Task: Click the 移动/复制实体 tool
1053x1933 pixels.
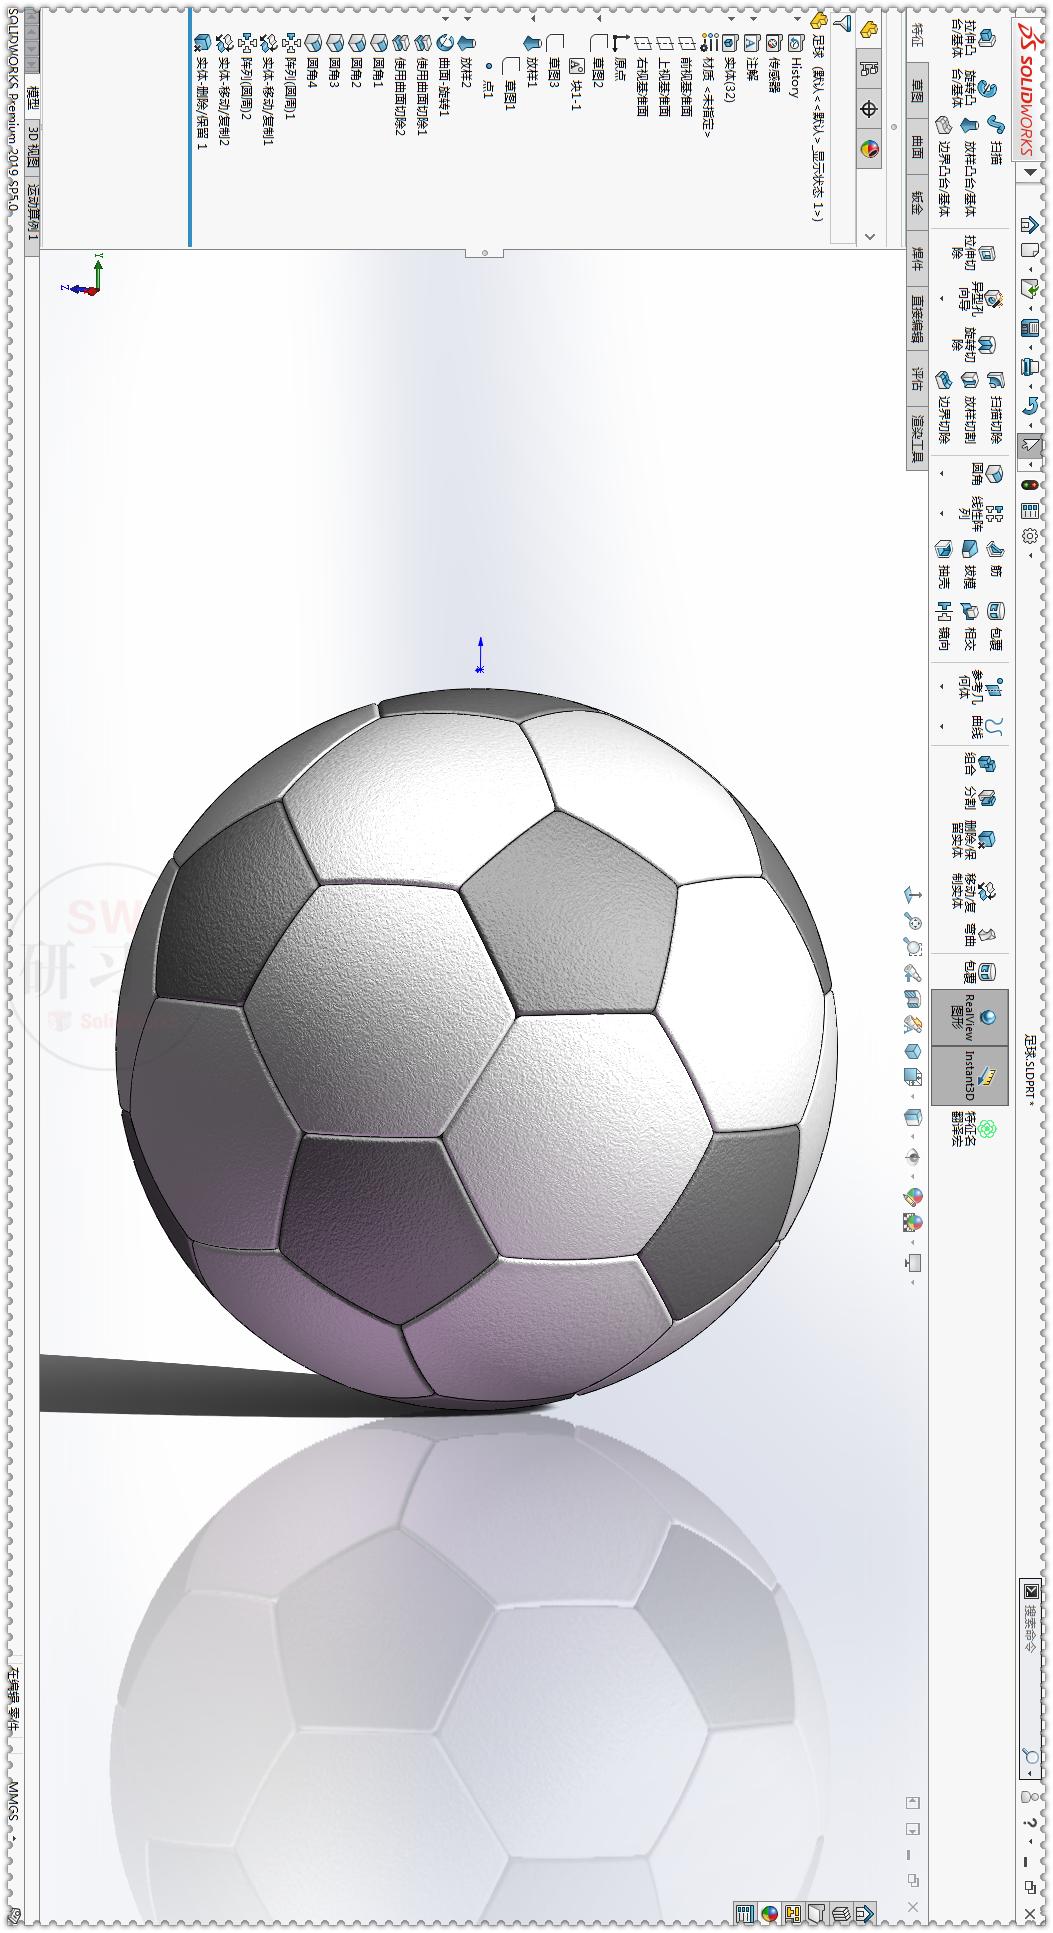Action: pos(972,892)
